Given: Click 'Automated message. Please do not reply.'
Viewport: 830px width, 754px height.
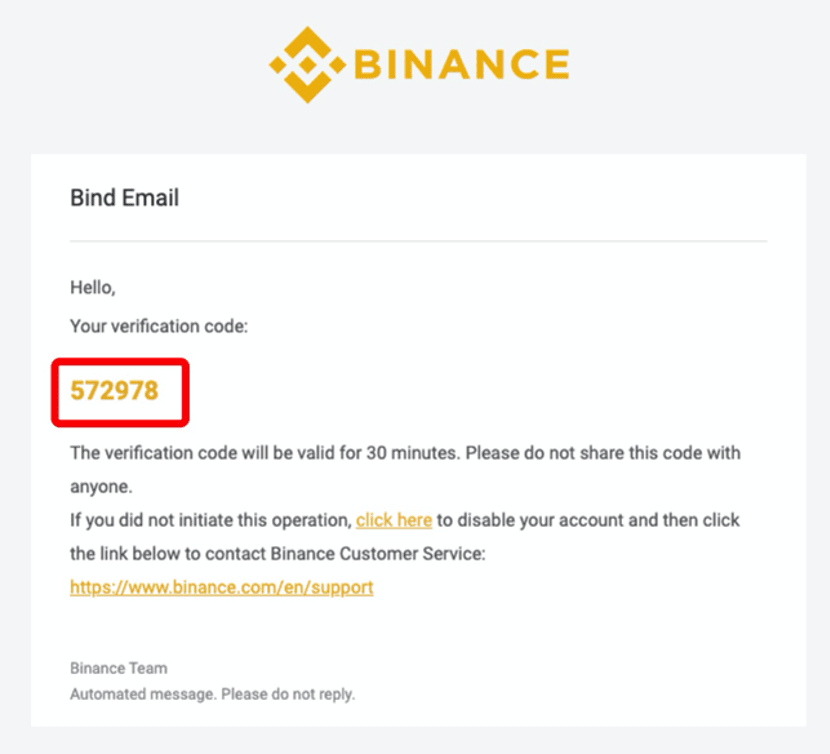Looking at the screenshot, I should tap(212, 694).
